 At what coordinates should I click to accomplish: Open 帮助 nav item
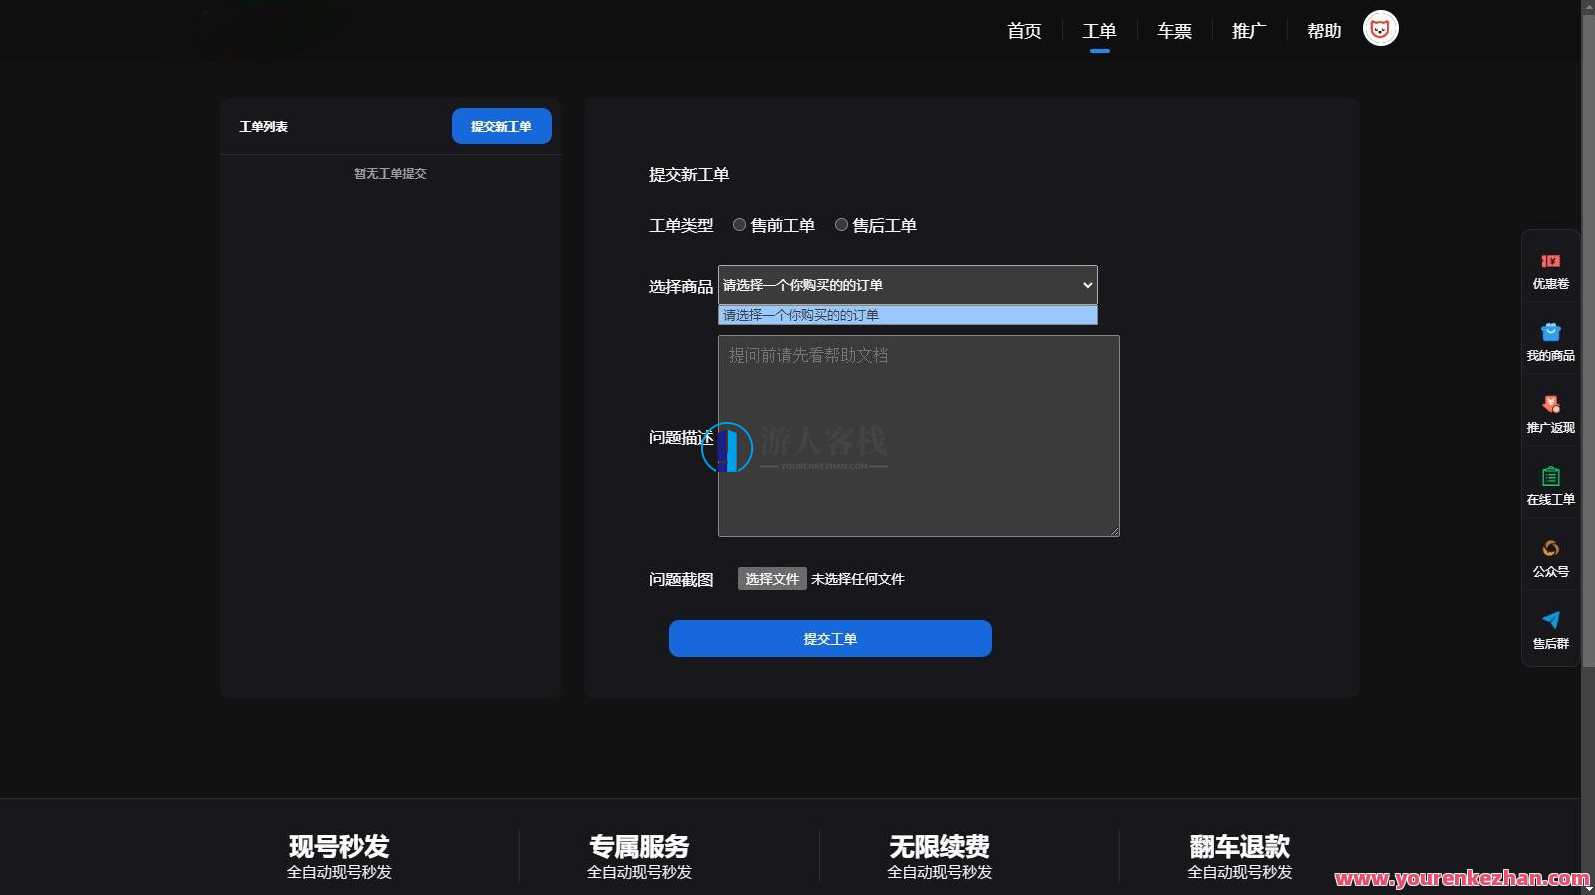(1324, 31)
